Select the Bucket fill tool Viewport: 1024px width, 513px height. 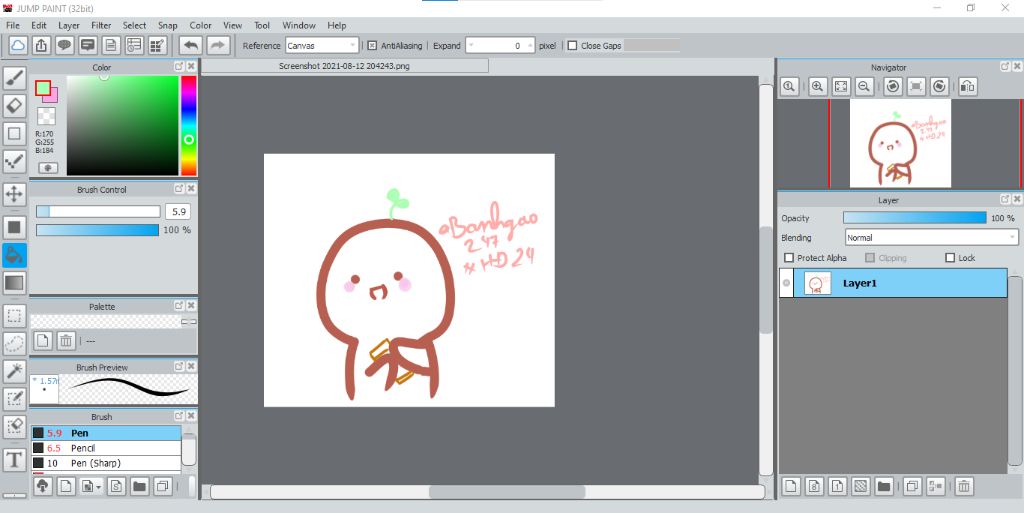[x=14, y=255]
